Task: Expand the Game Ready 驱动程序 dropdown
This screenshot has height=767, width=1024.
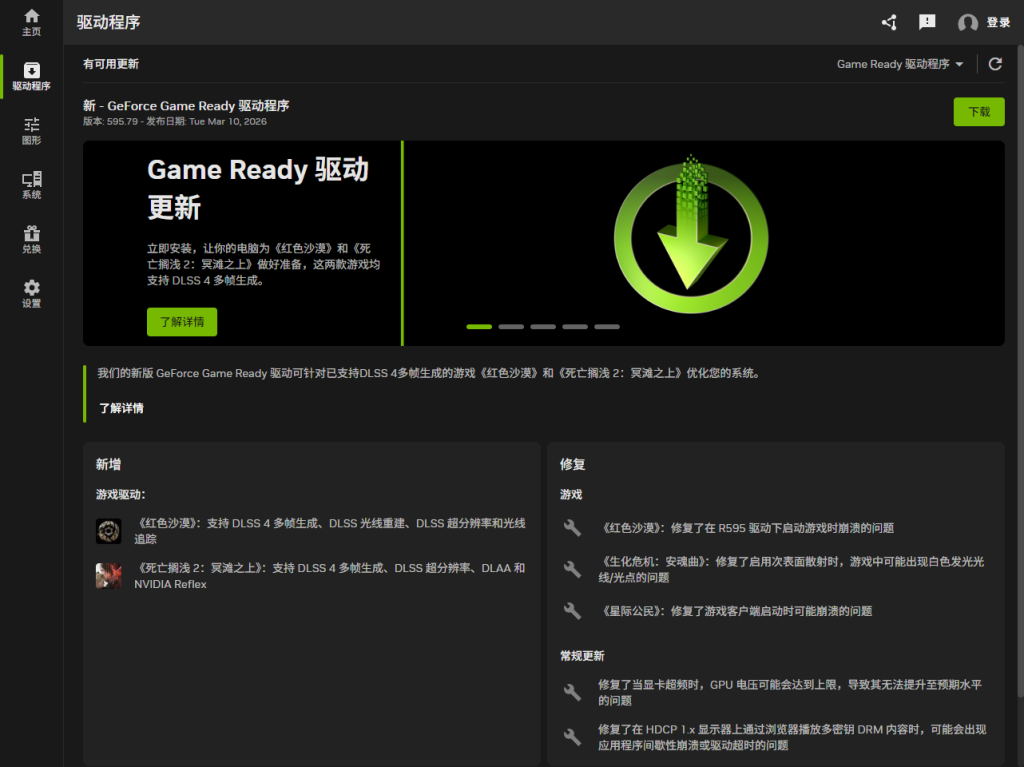Action: point(900,64)
